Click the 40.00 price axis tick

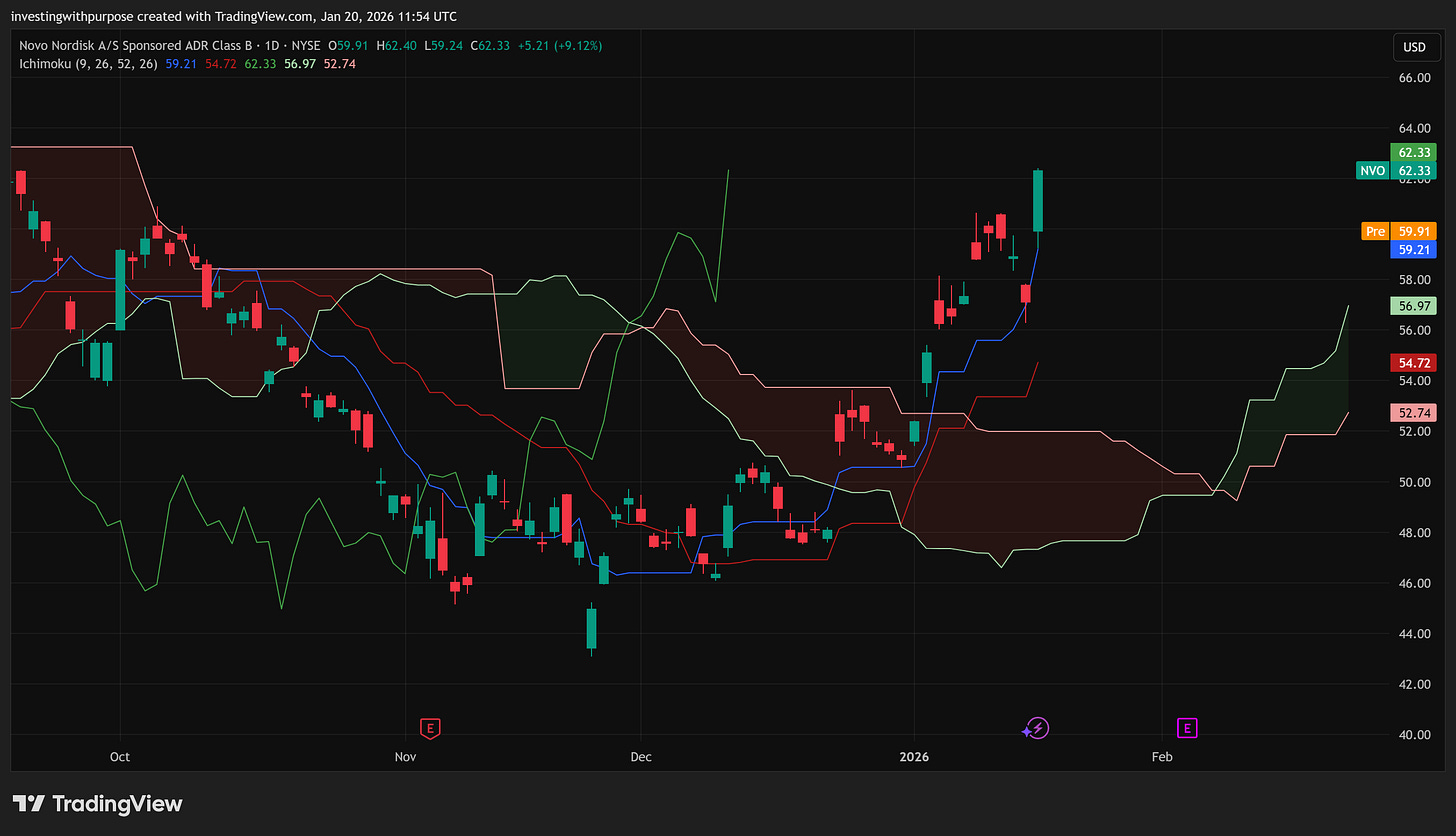tap(1414, 735)
